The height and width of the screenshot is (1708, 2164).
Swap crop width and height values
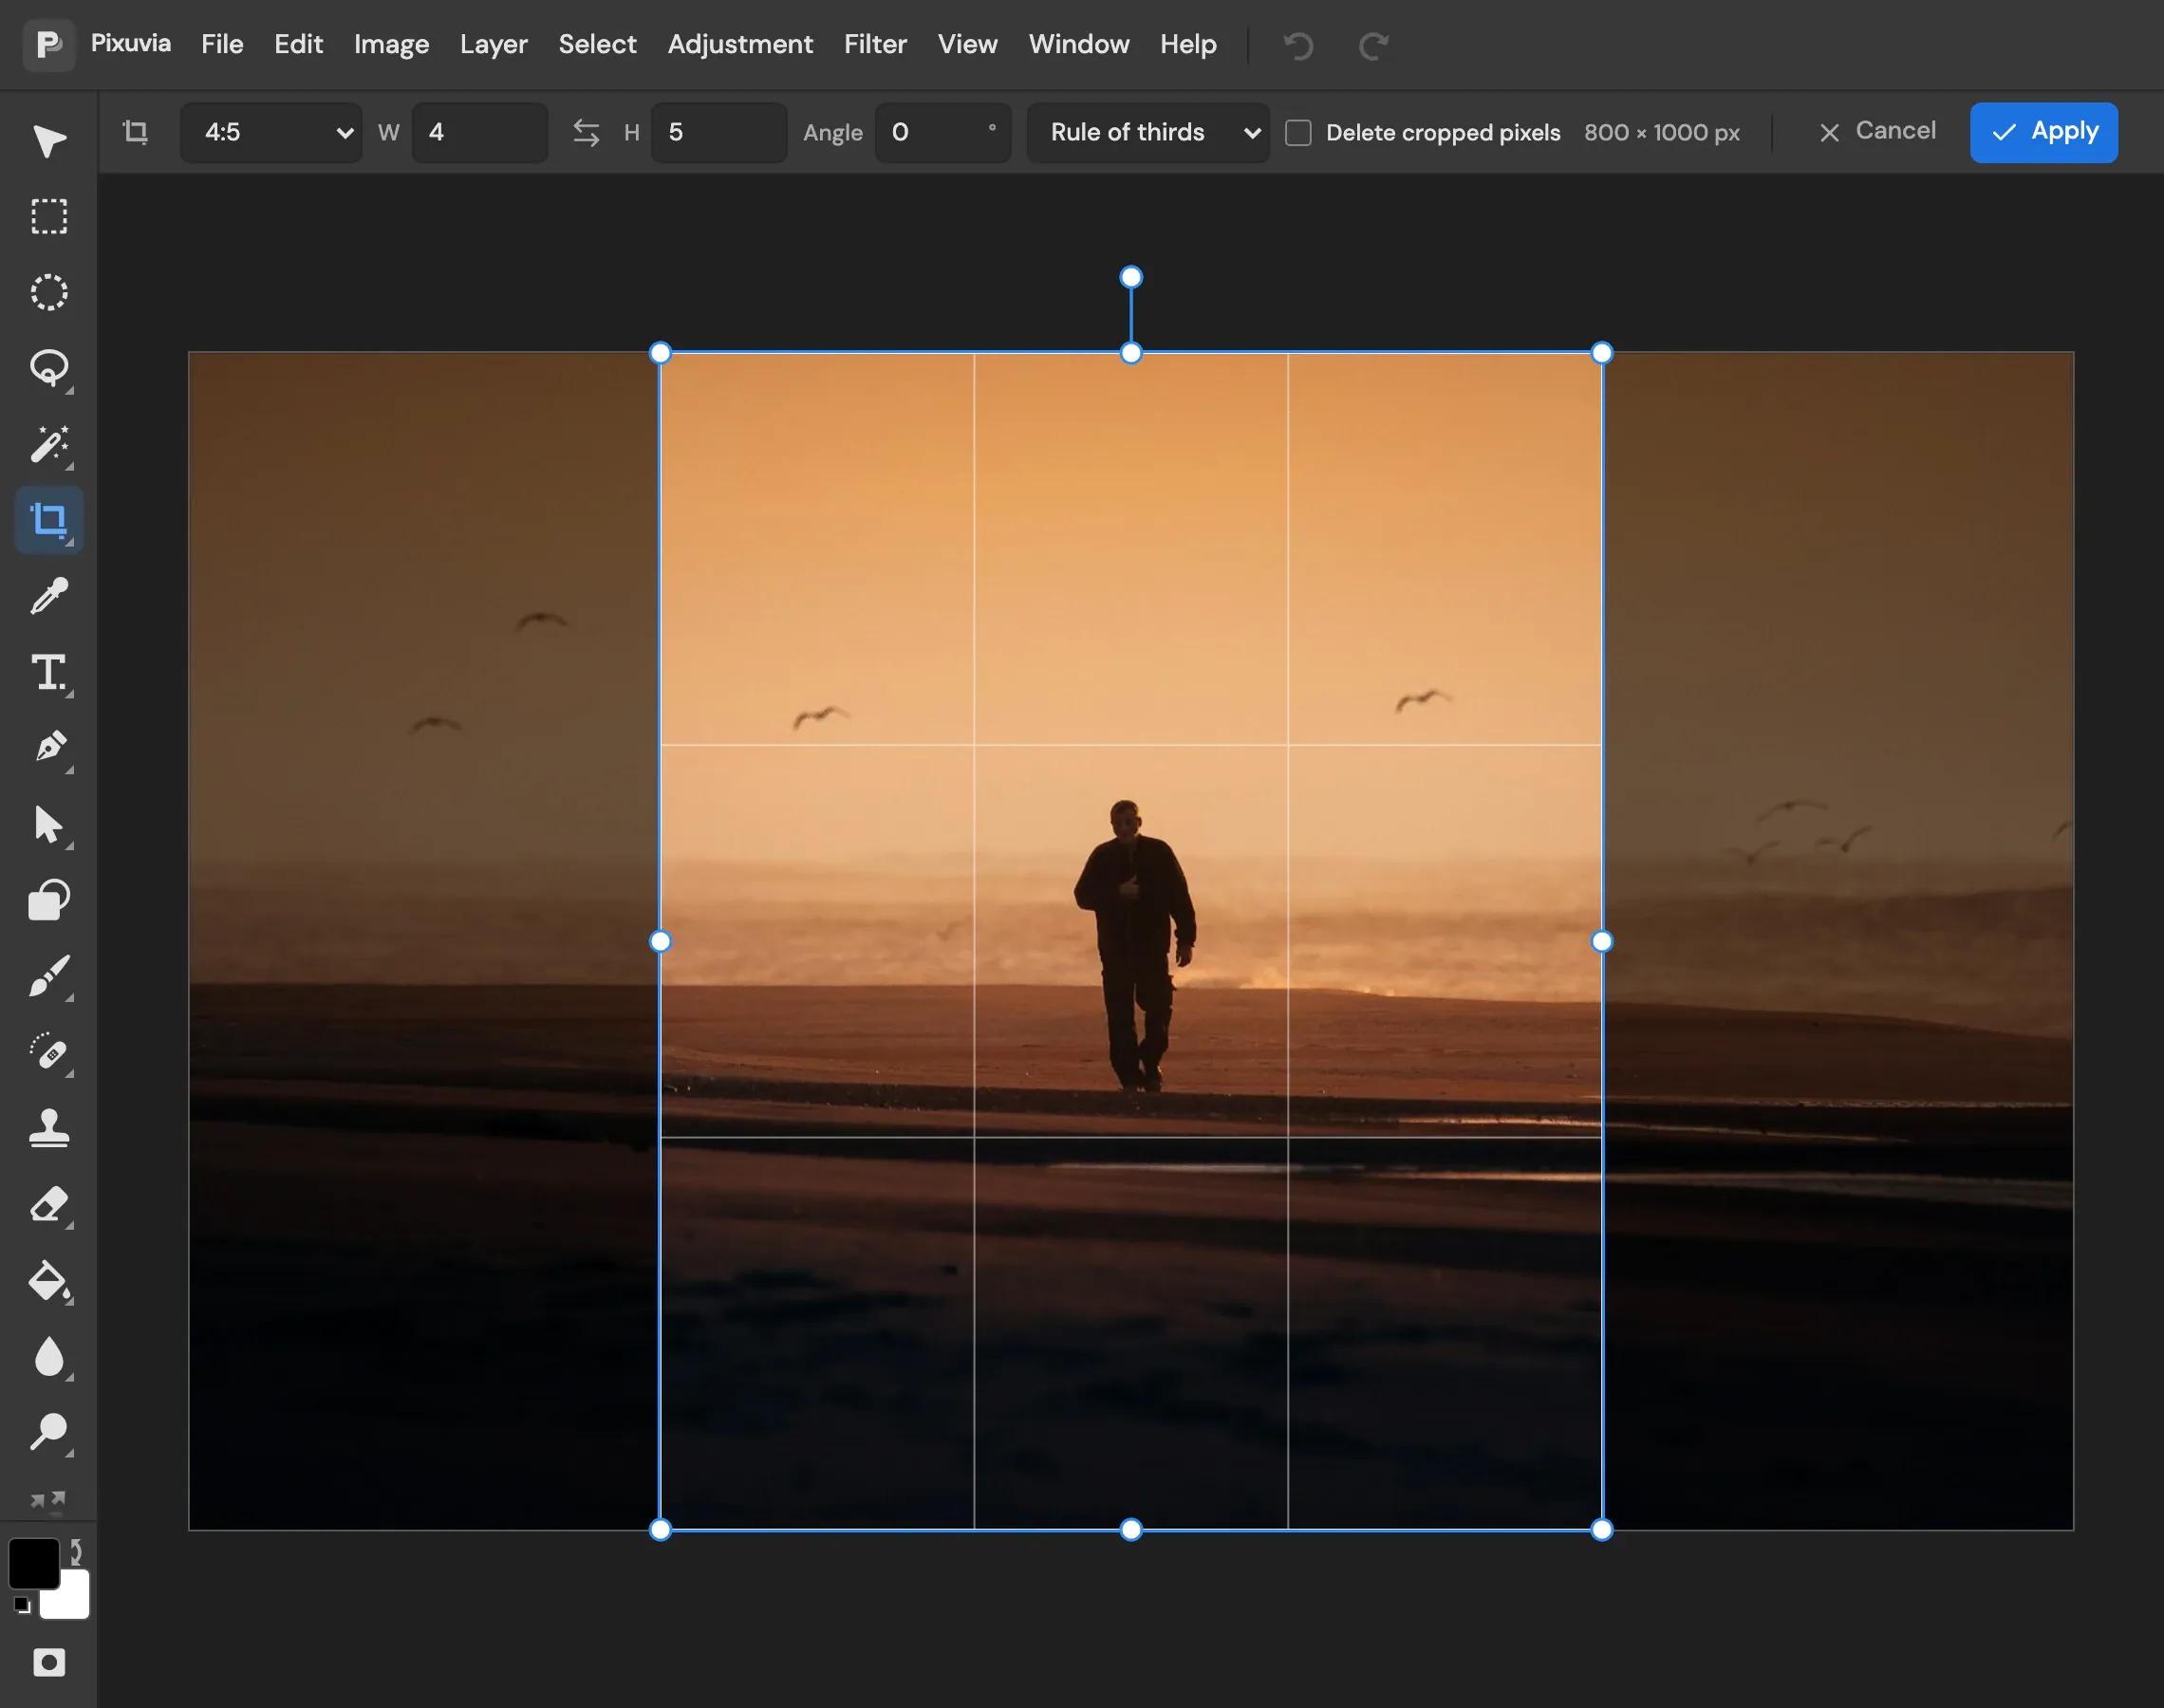[586, 132]
